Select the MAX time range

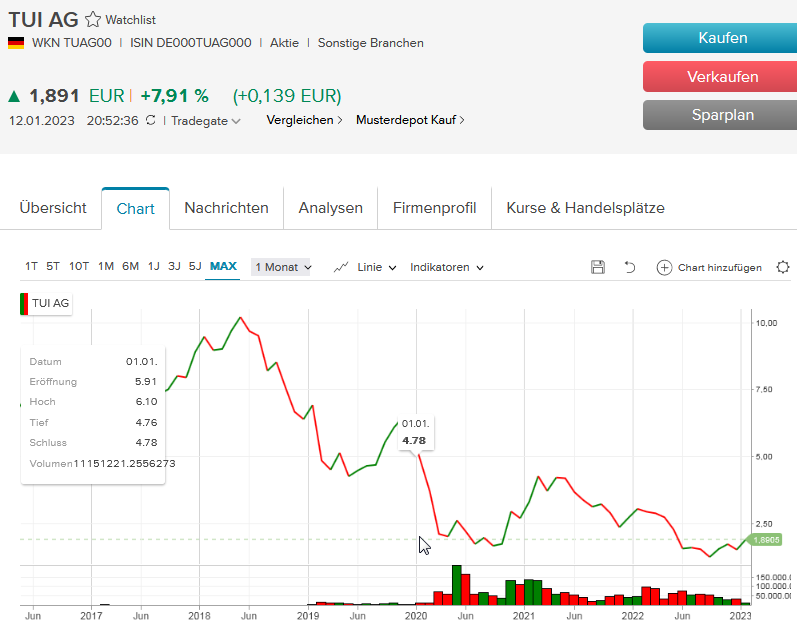(x=223, y=266)
